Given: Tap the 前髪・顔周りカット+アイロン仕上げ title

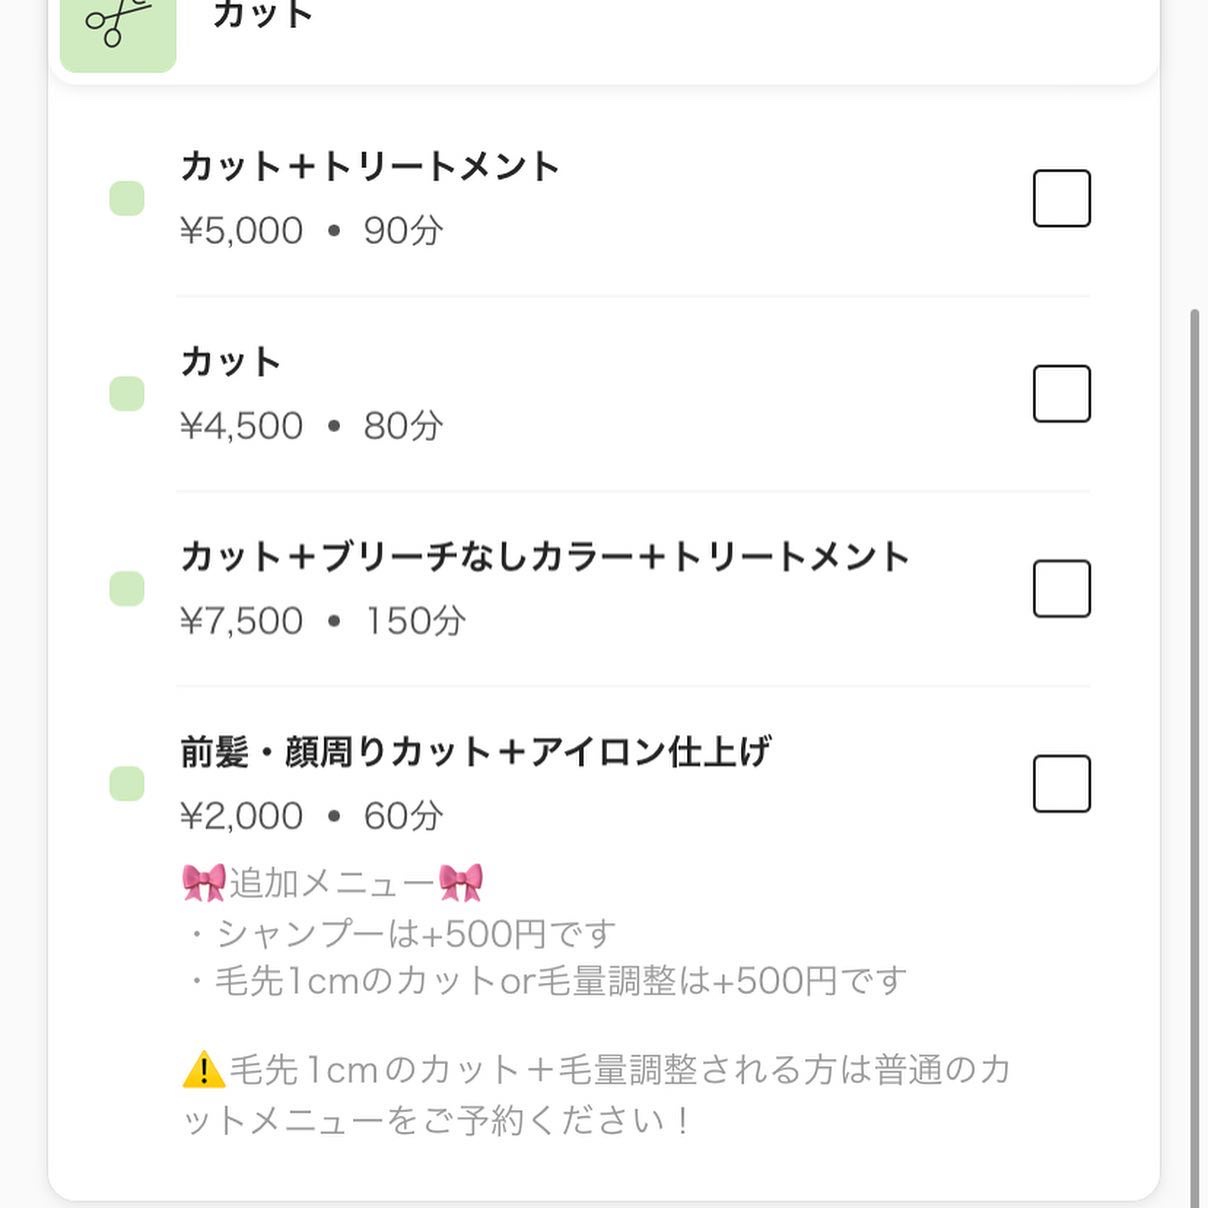Looking at the screenshot, I should tap(475, 752).
